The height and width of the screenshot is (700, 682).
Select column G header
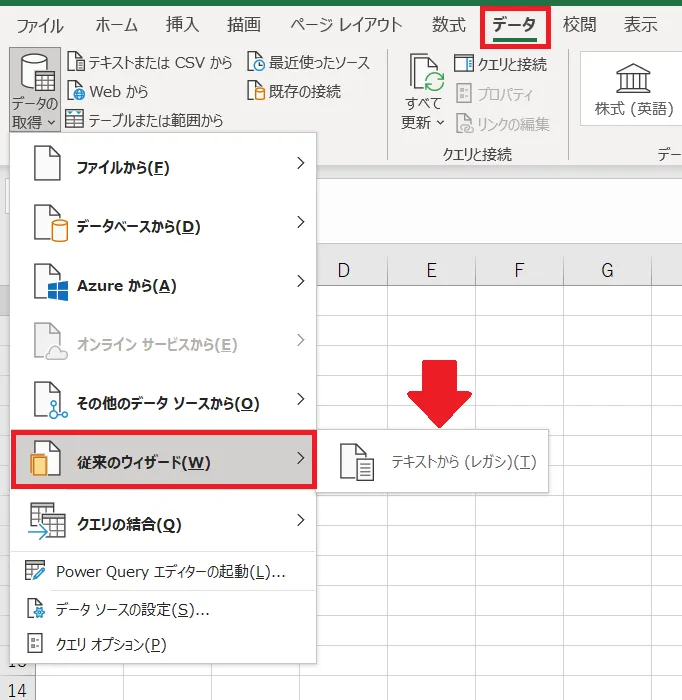coord(607,271)
